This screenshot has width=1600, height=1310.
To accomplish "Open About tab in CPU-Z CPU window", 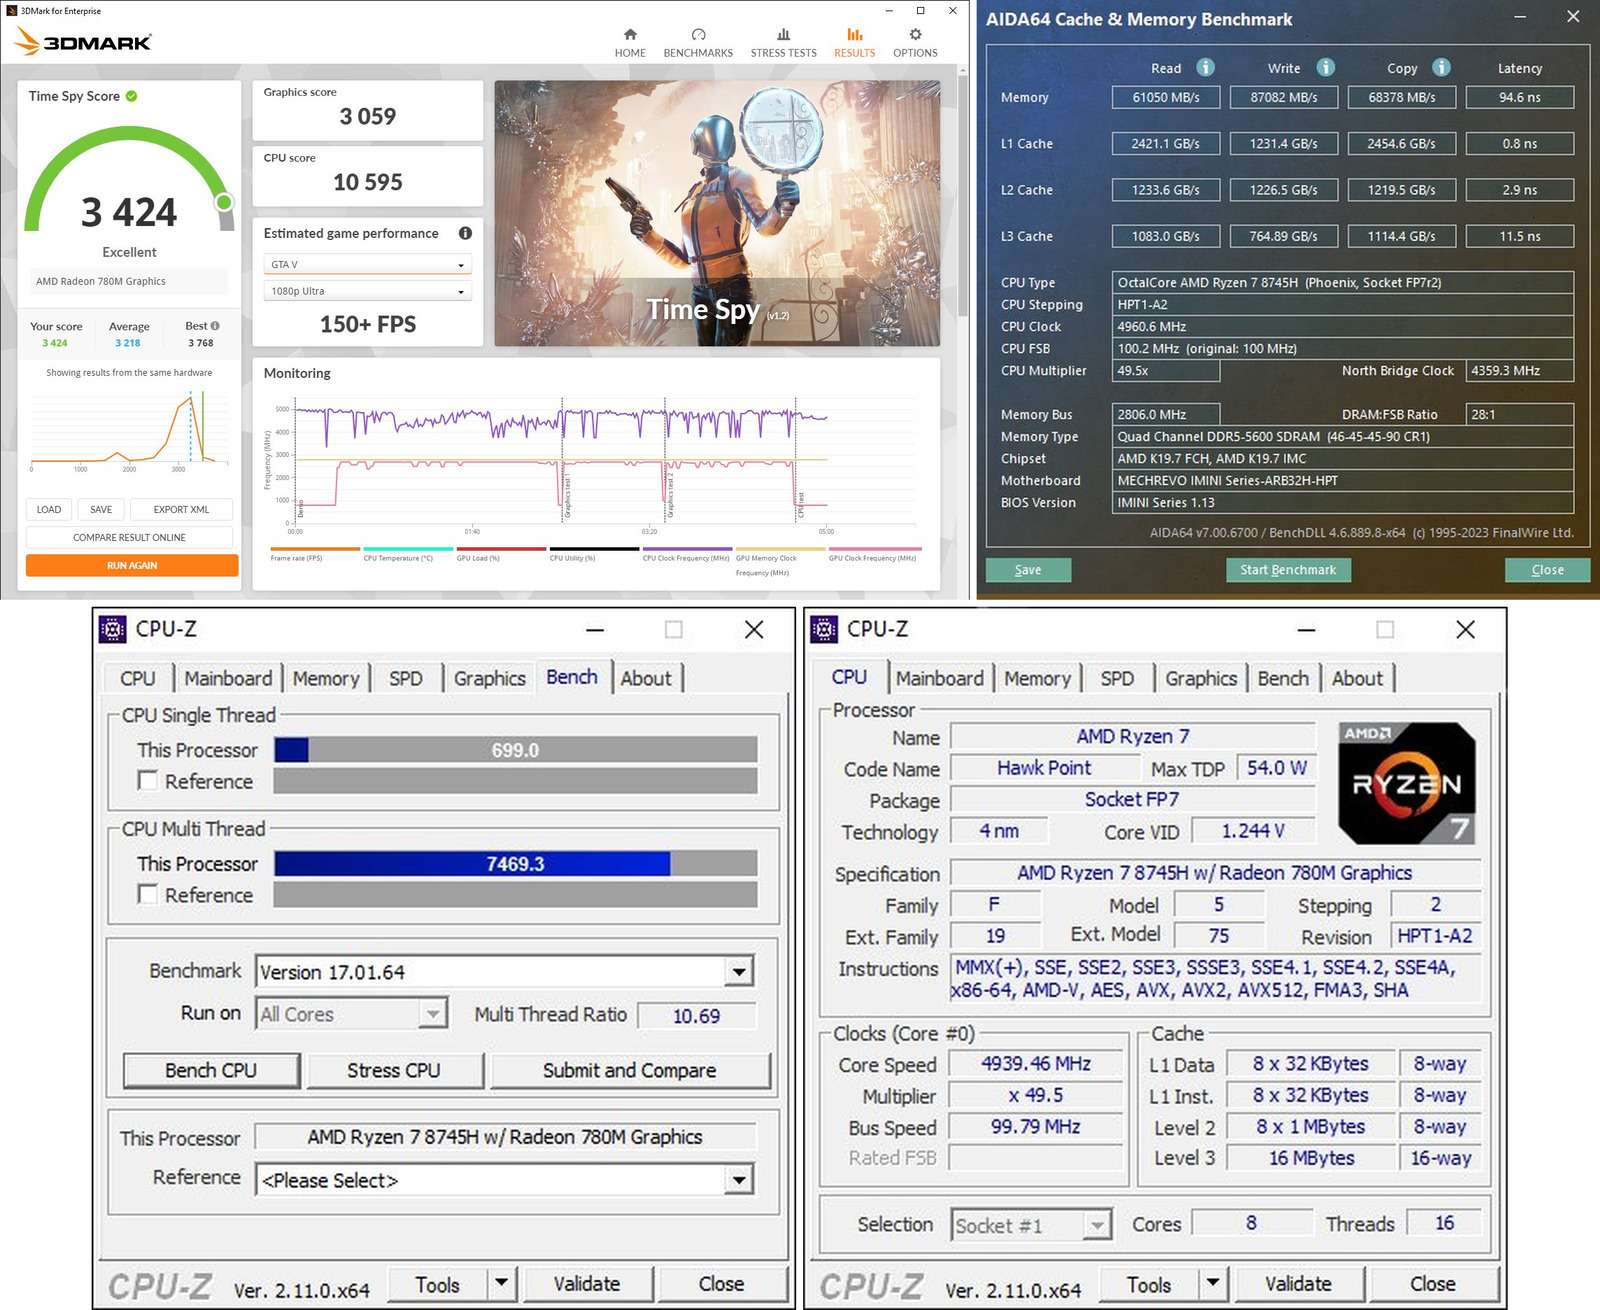I will [x=1357, y=678].
